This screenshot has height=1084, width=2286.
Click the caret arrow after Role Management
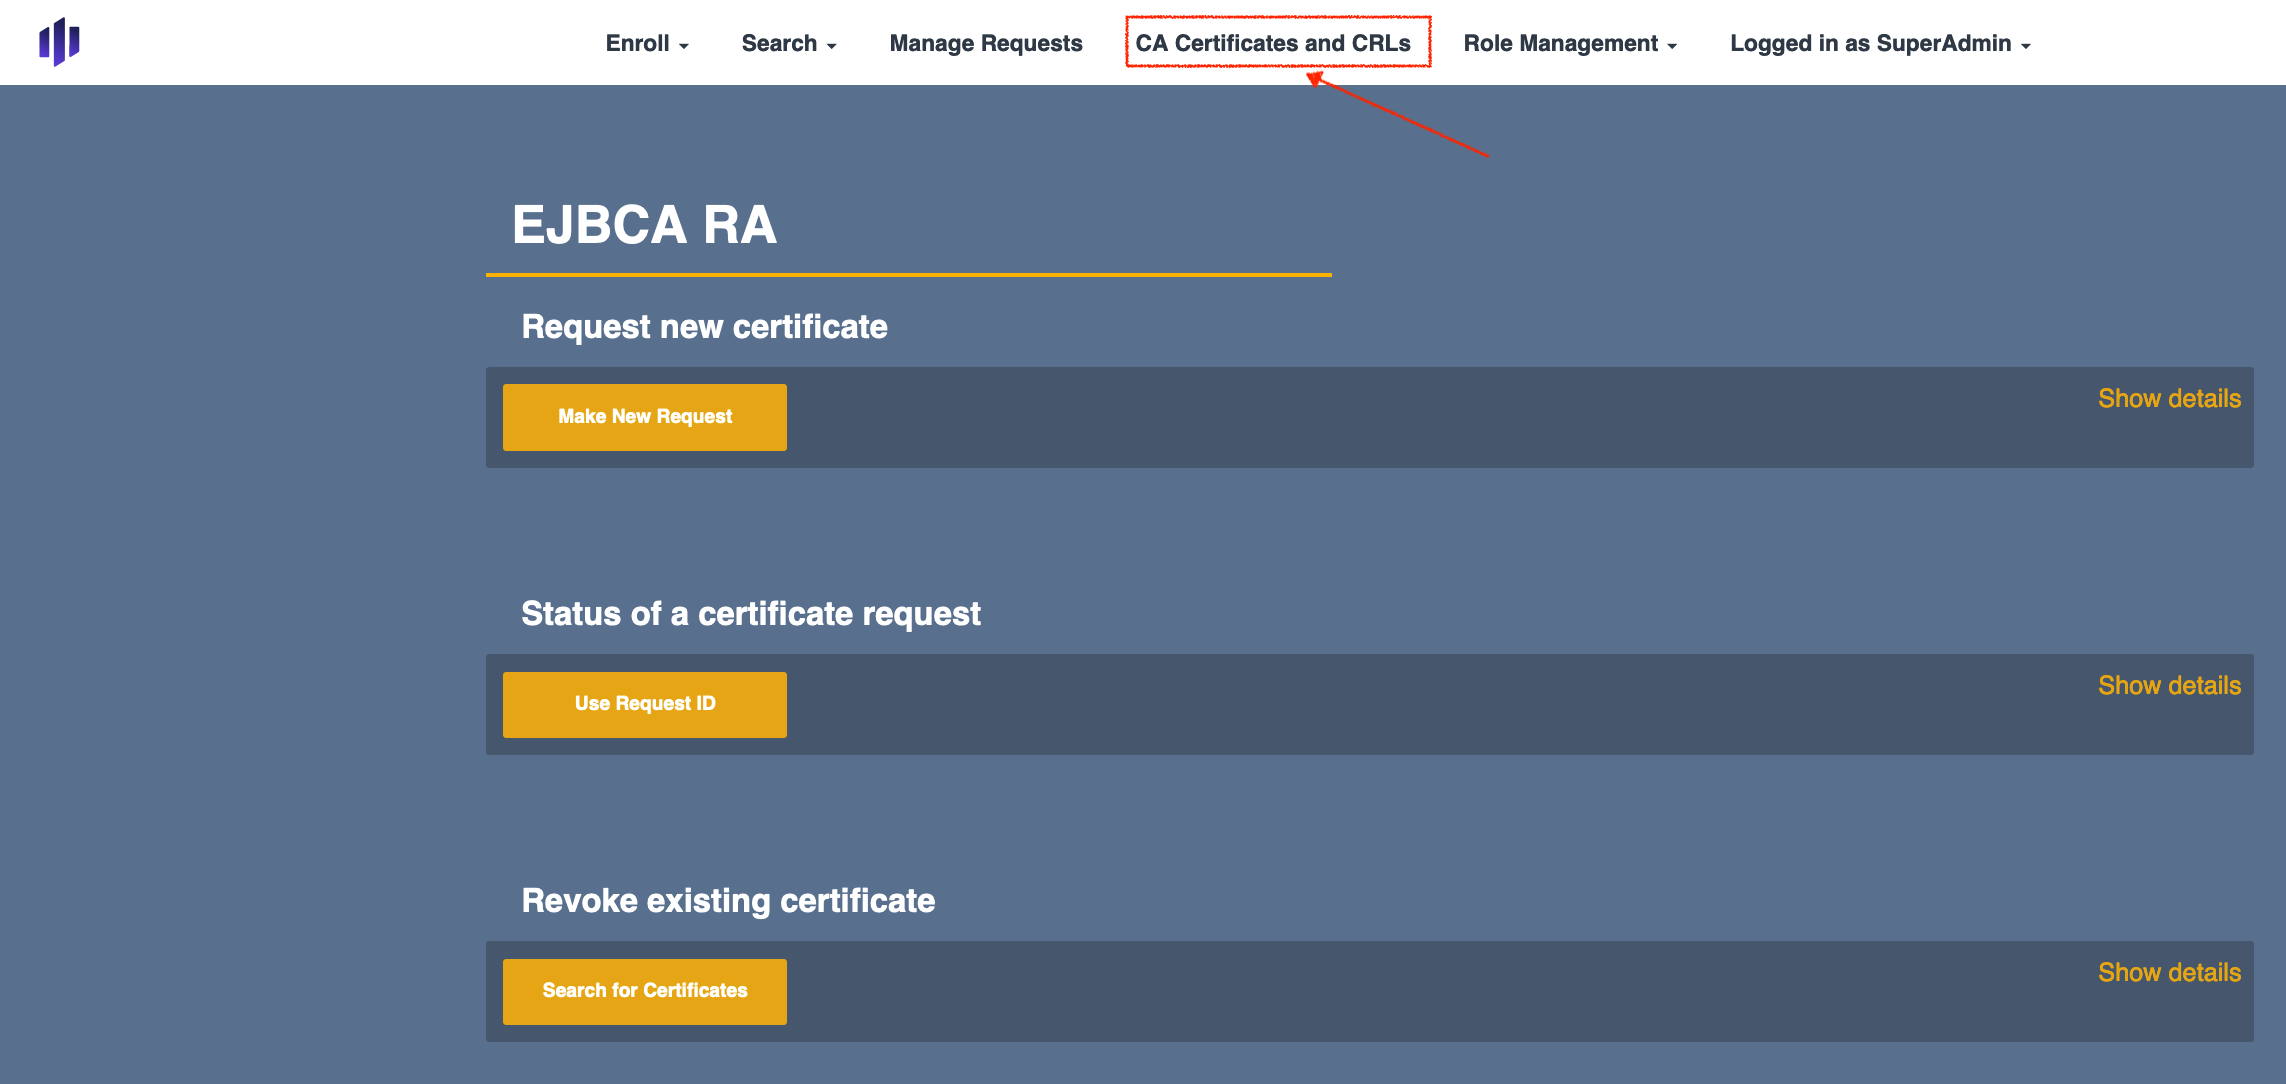click(x=1672, y=46)
